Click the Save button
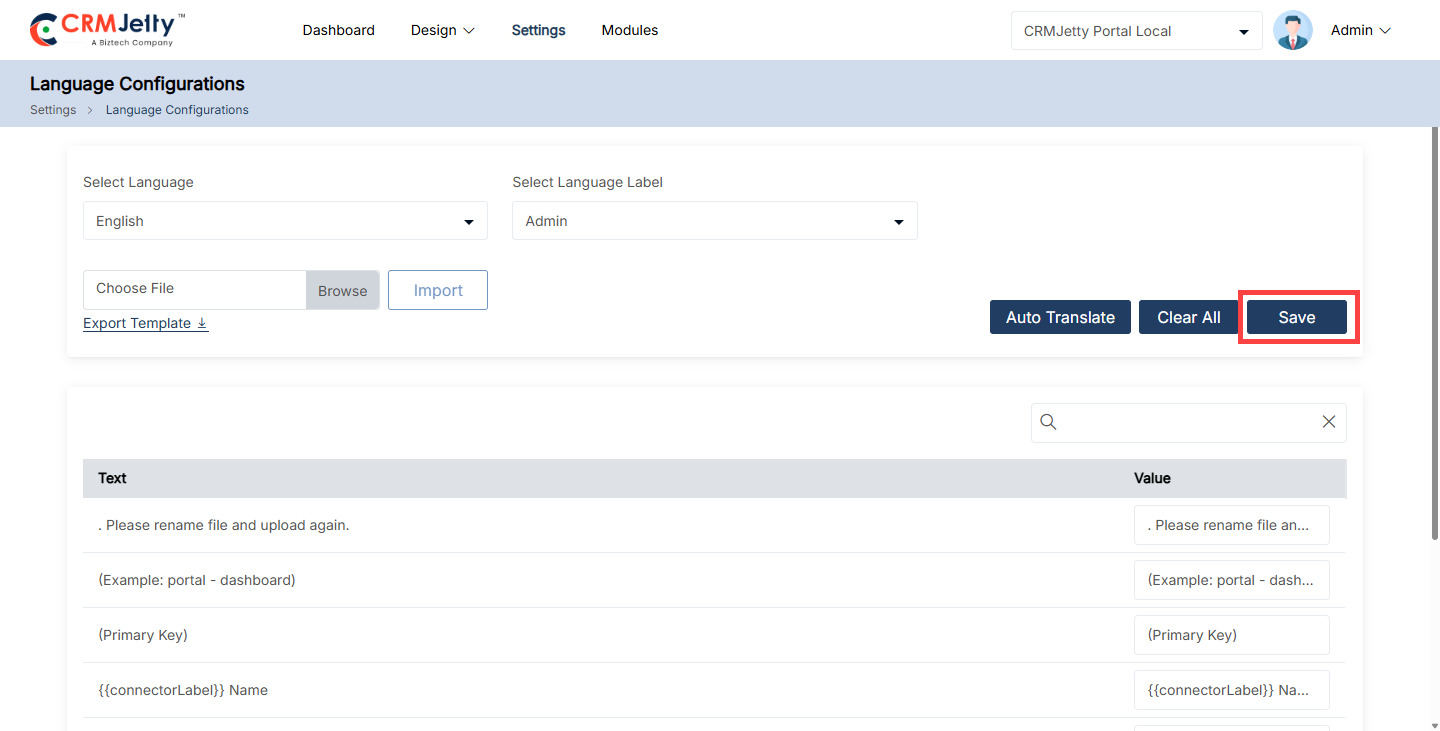 [x=1297, y=317]
